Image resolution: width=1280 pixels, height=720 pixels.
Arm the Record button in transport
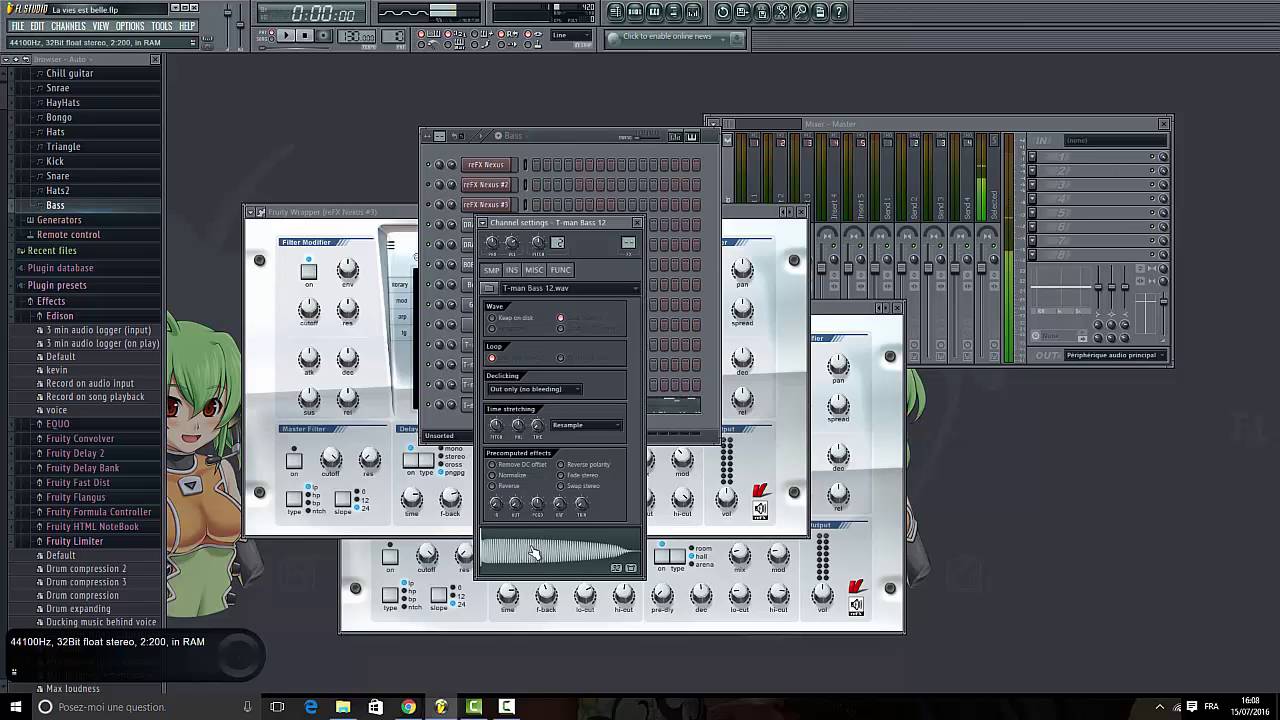click(324, 36)
